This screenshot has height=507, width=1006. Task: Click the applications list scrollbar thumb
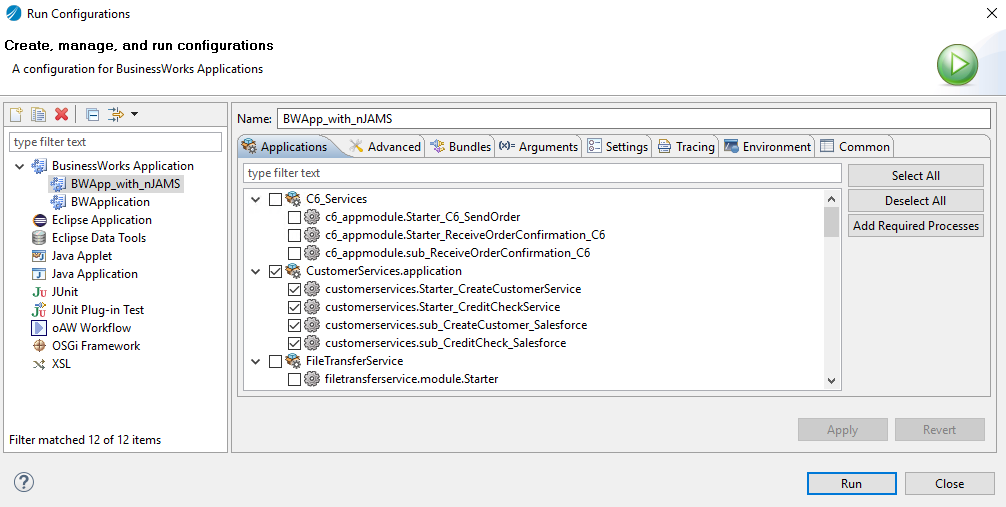pos(831,222)
